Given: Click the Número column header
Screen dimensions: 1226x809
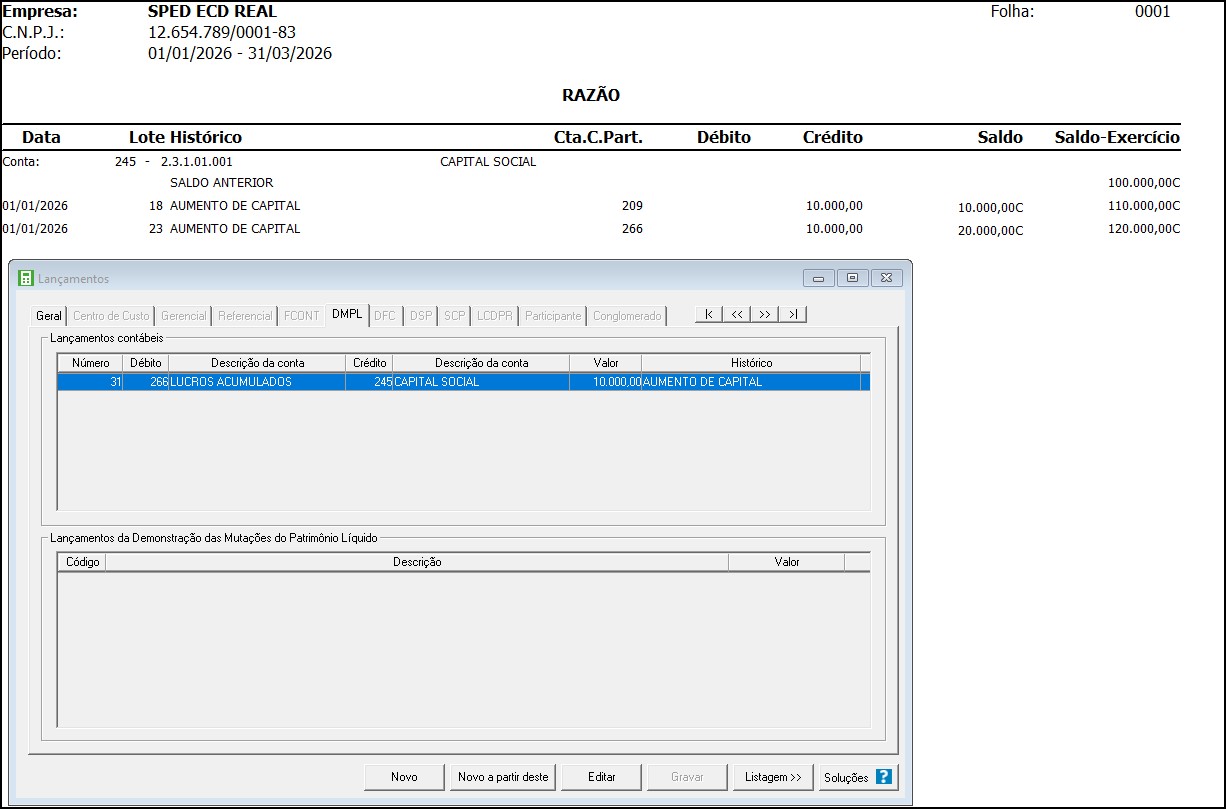Looking at the screenshot, I should point(90,363).
